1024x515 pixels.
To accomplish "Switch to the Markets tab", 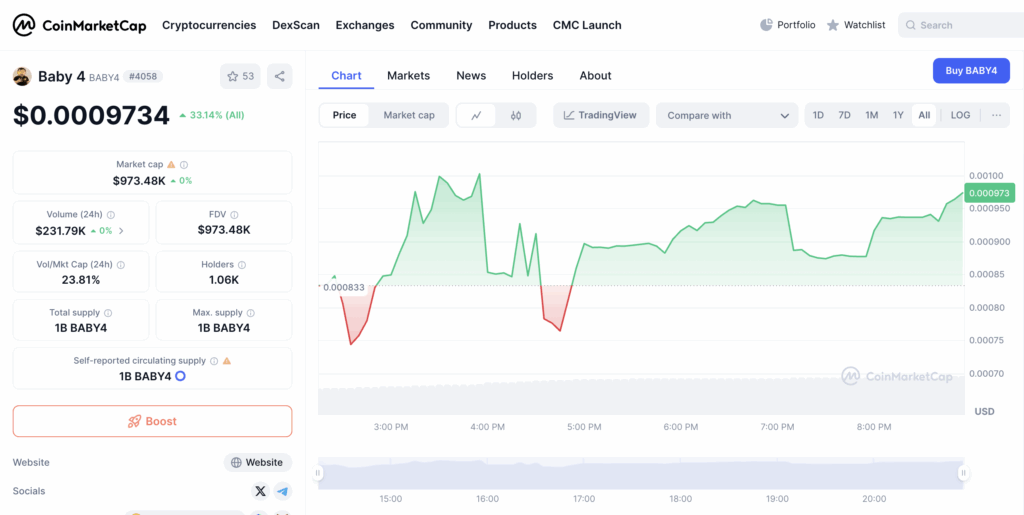I will click(408, 76).
